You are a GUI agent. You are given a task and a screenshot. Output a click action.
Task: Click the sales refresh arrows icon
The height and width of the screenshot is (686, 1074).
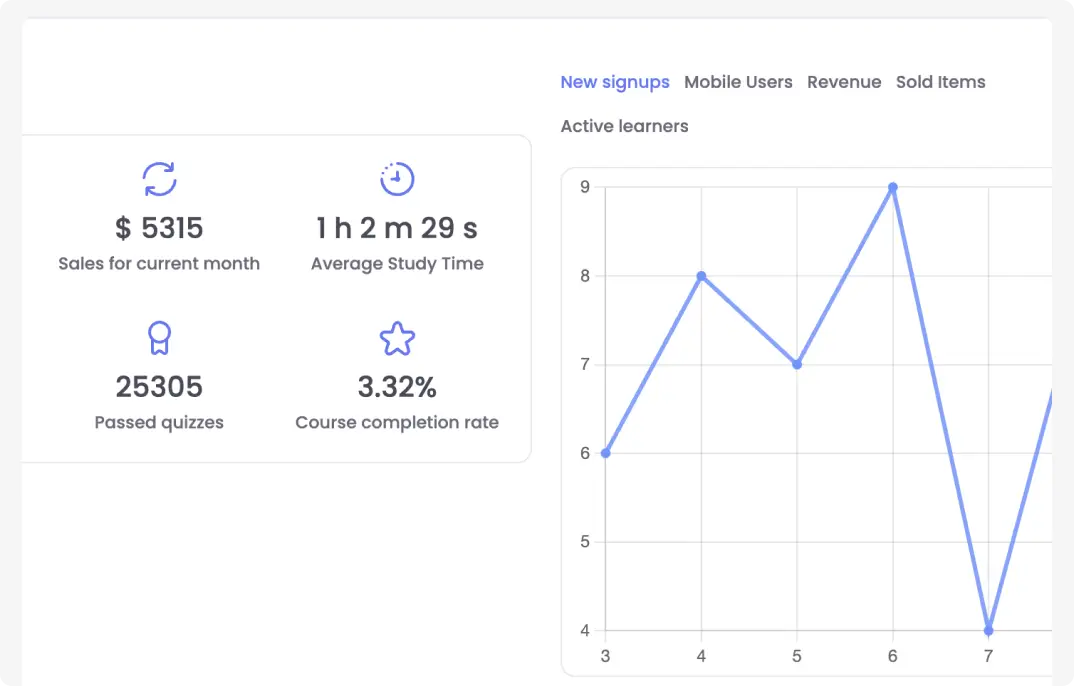click(160, 179)
